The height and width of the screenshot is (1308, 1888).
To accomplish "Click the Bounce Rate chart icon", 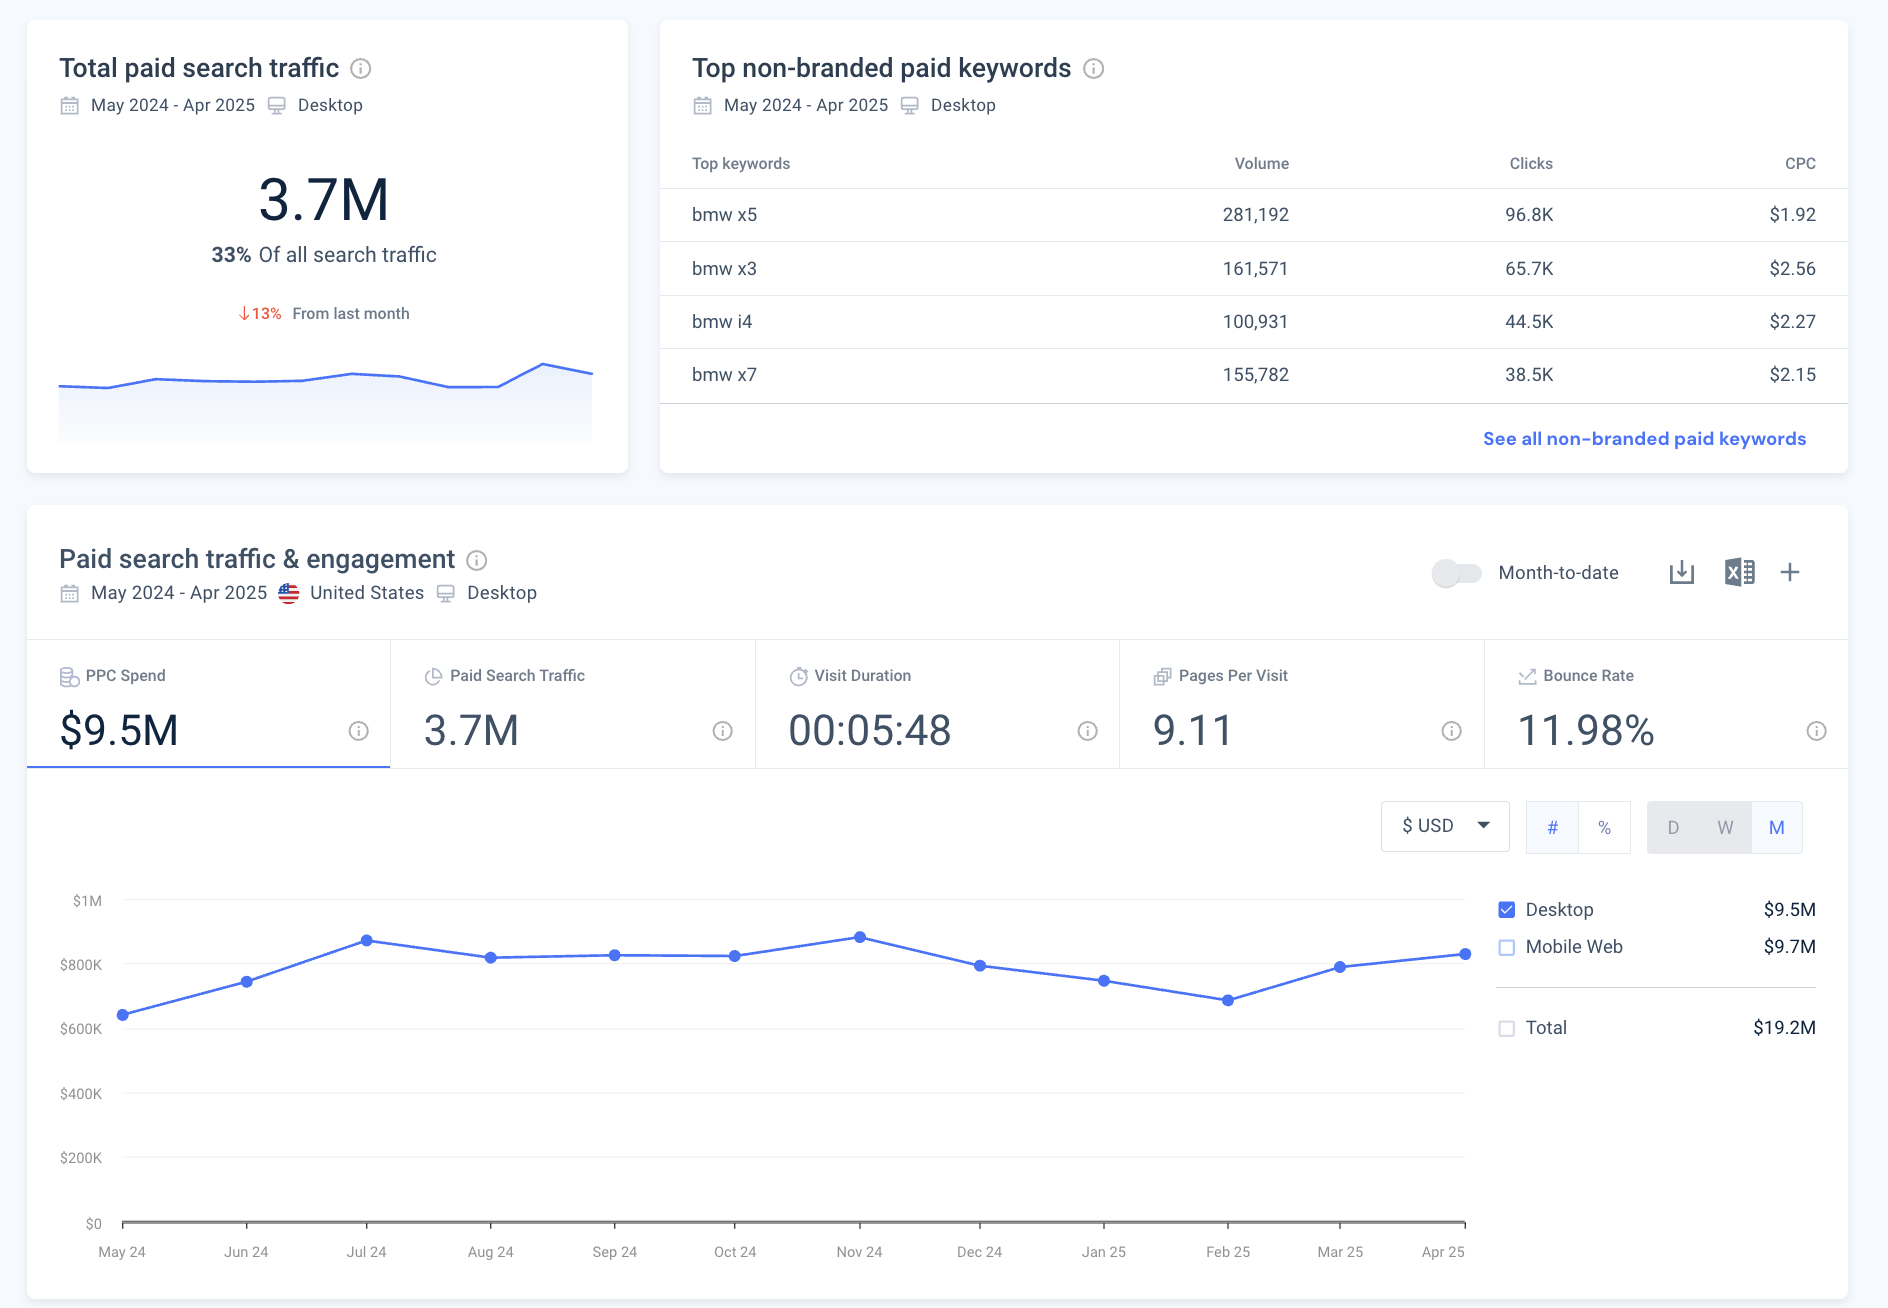I will (x=1527, y=677).
